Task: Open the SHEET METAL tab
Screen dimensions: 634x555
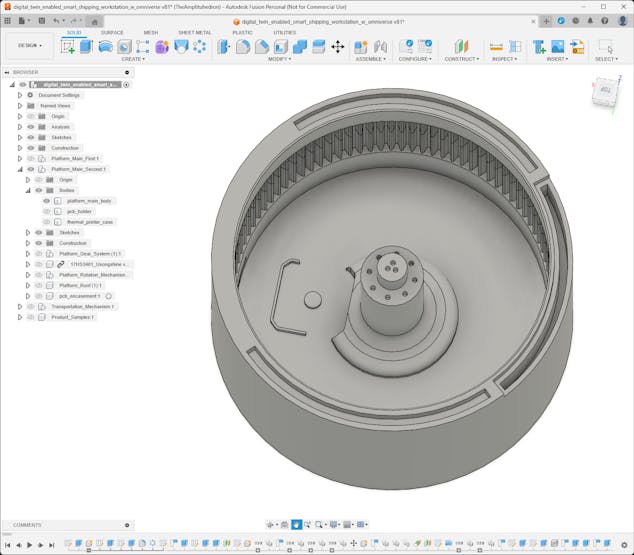Action: [x=194, y=32]
